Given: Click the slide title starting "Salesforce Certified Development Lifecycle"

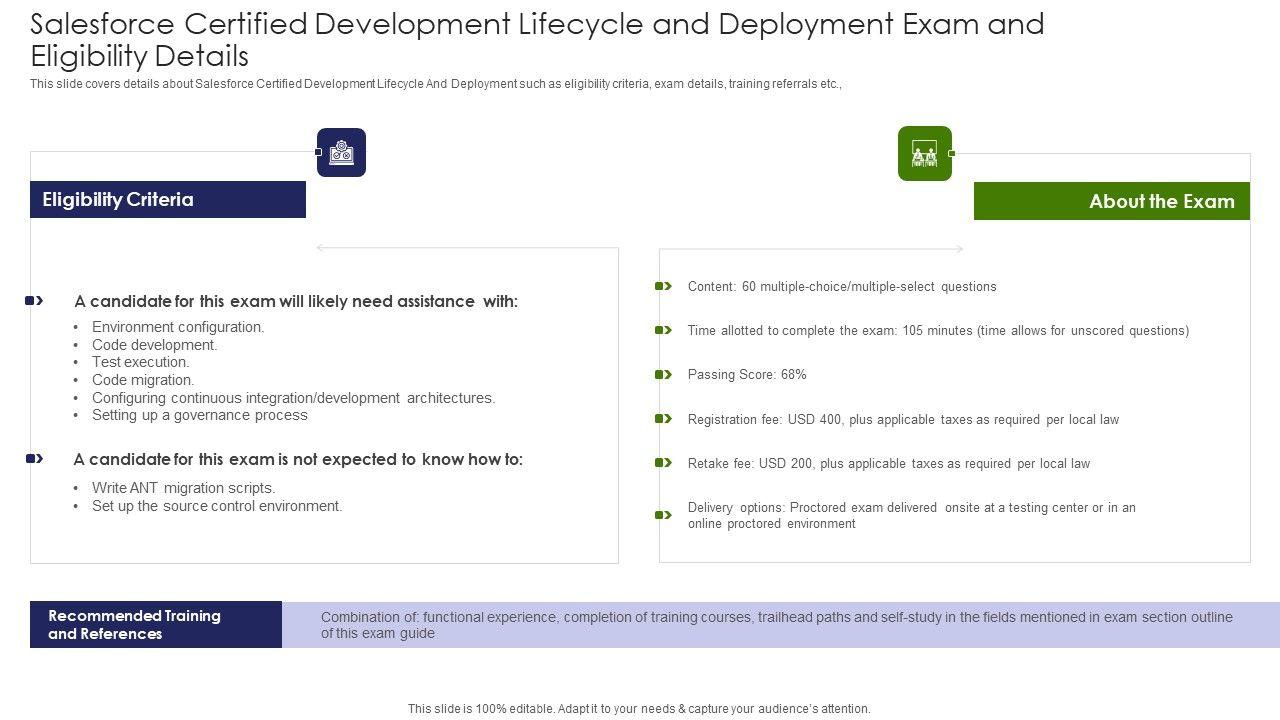Looking at the screenshot, I should pyautogui.click(x=538, y=39).
